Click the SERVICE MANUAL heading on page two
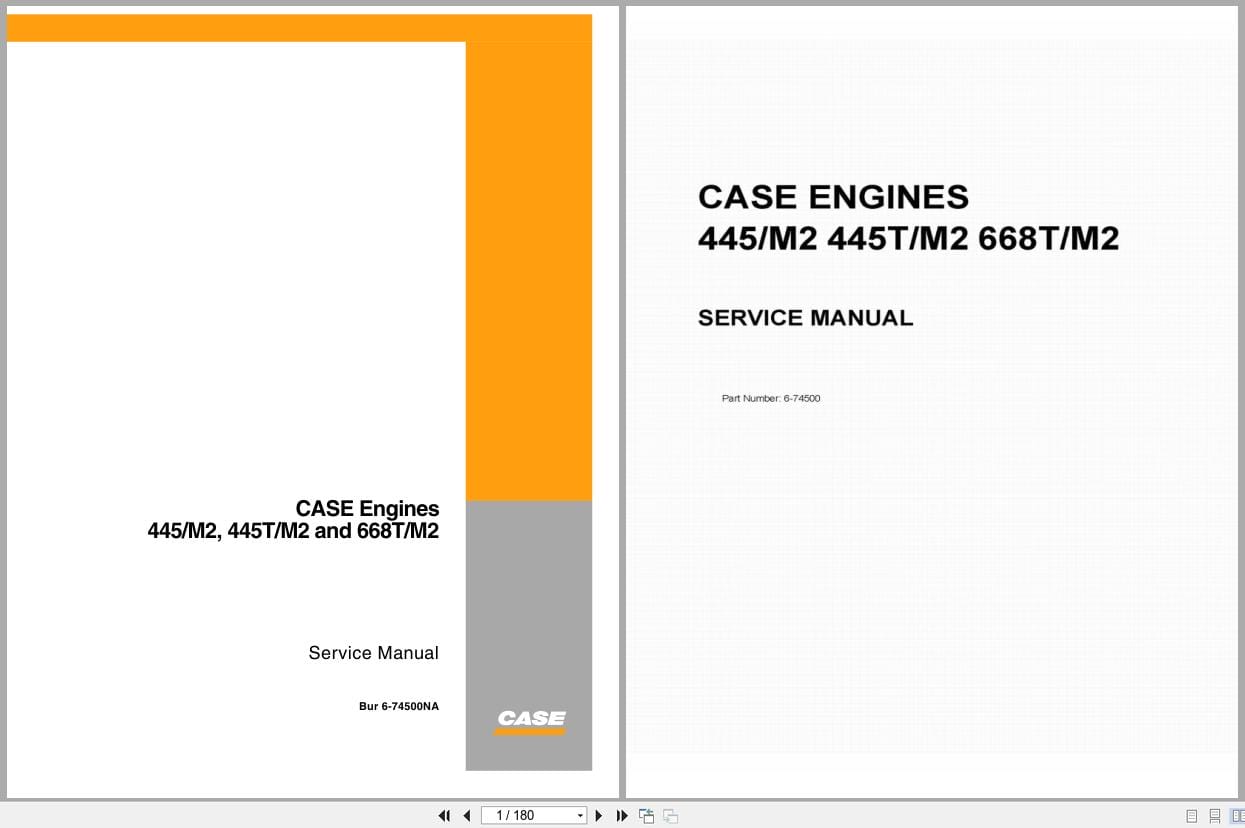 point(805,317)
